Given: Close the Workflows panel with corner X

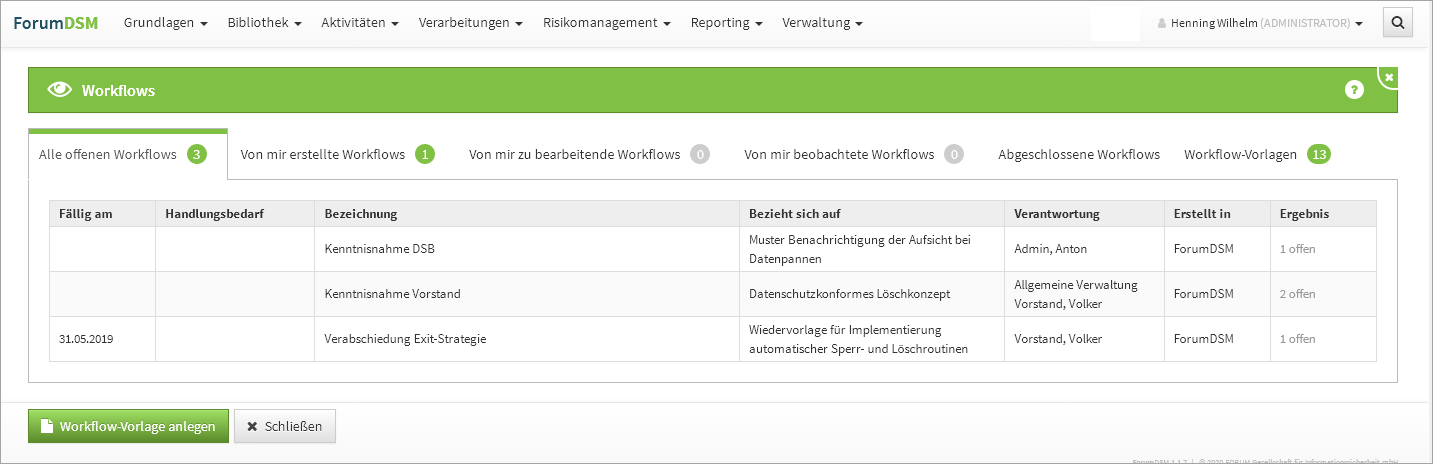Looking at the screenshot, I should point(1389,77).
